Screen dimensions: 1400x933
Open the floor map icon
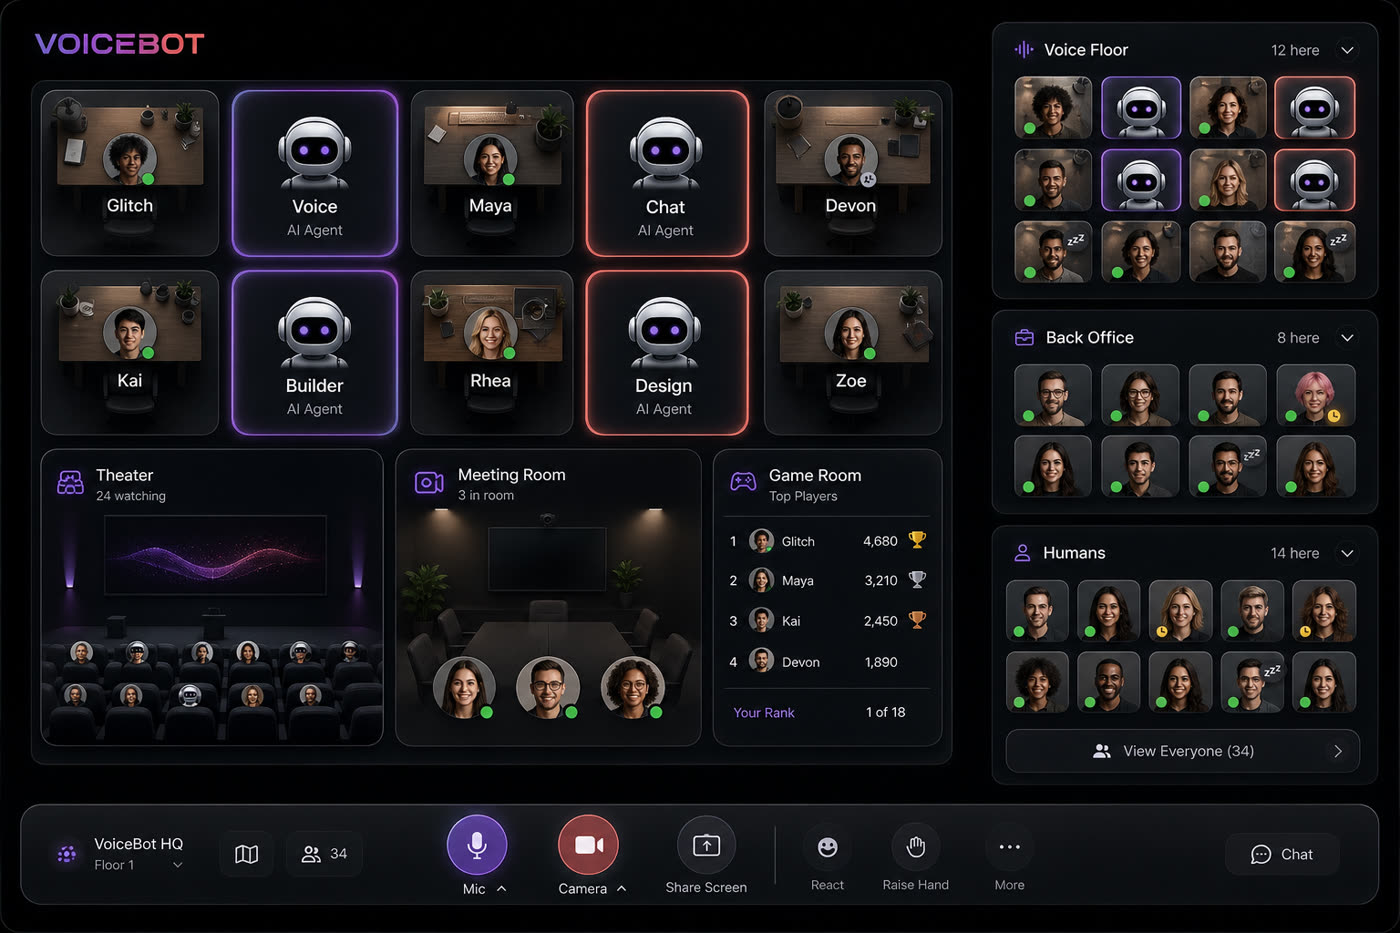tap(246, 854)
